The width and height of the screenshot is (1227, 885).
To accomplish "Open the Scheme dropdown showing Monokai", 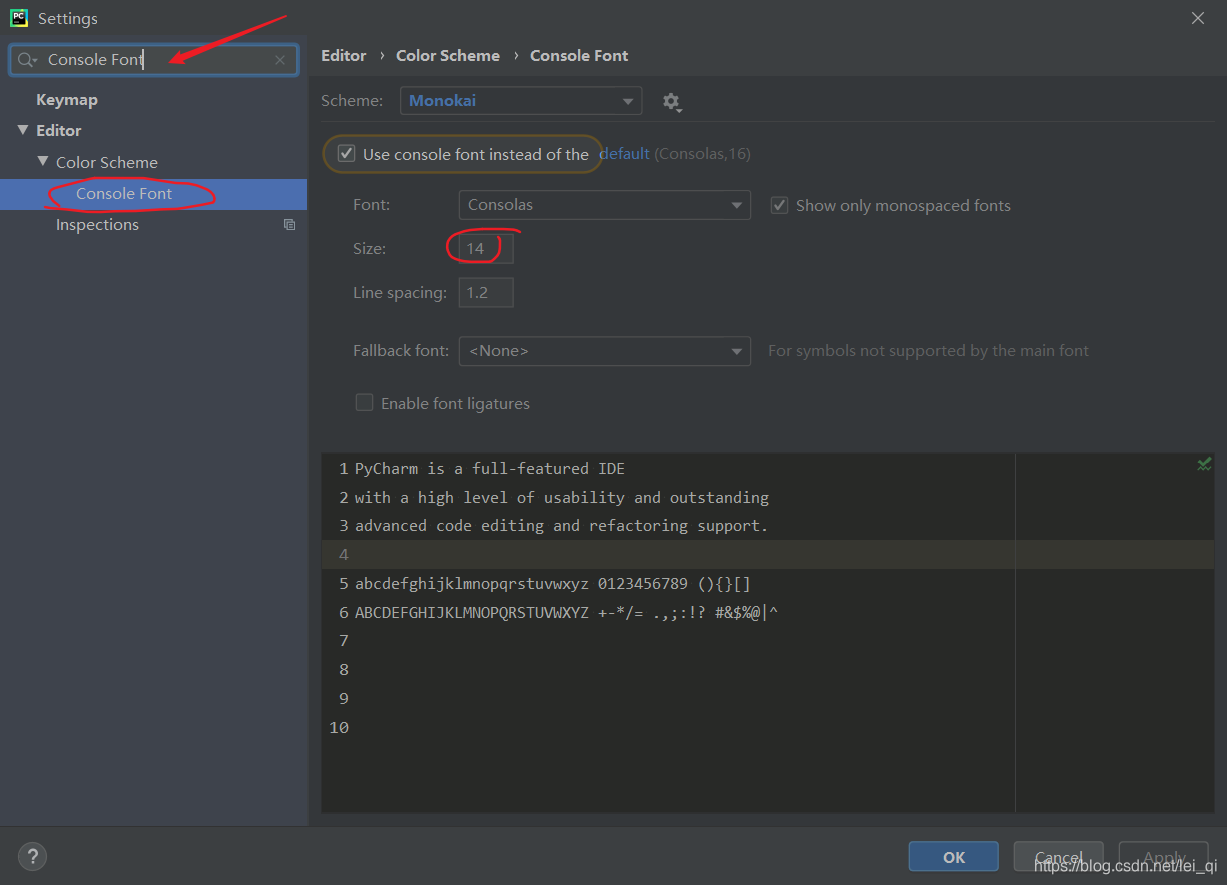I will [x=521, y=101].
